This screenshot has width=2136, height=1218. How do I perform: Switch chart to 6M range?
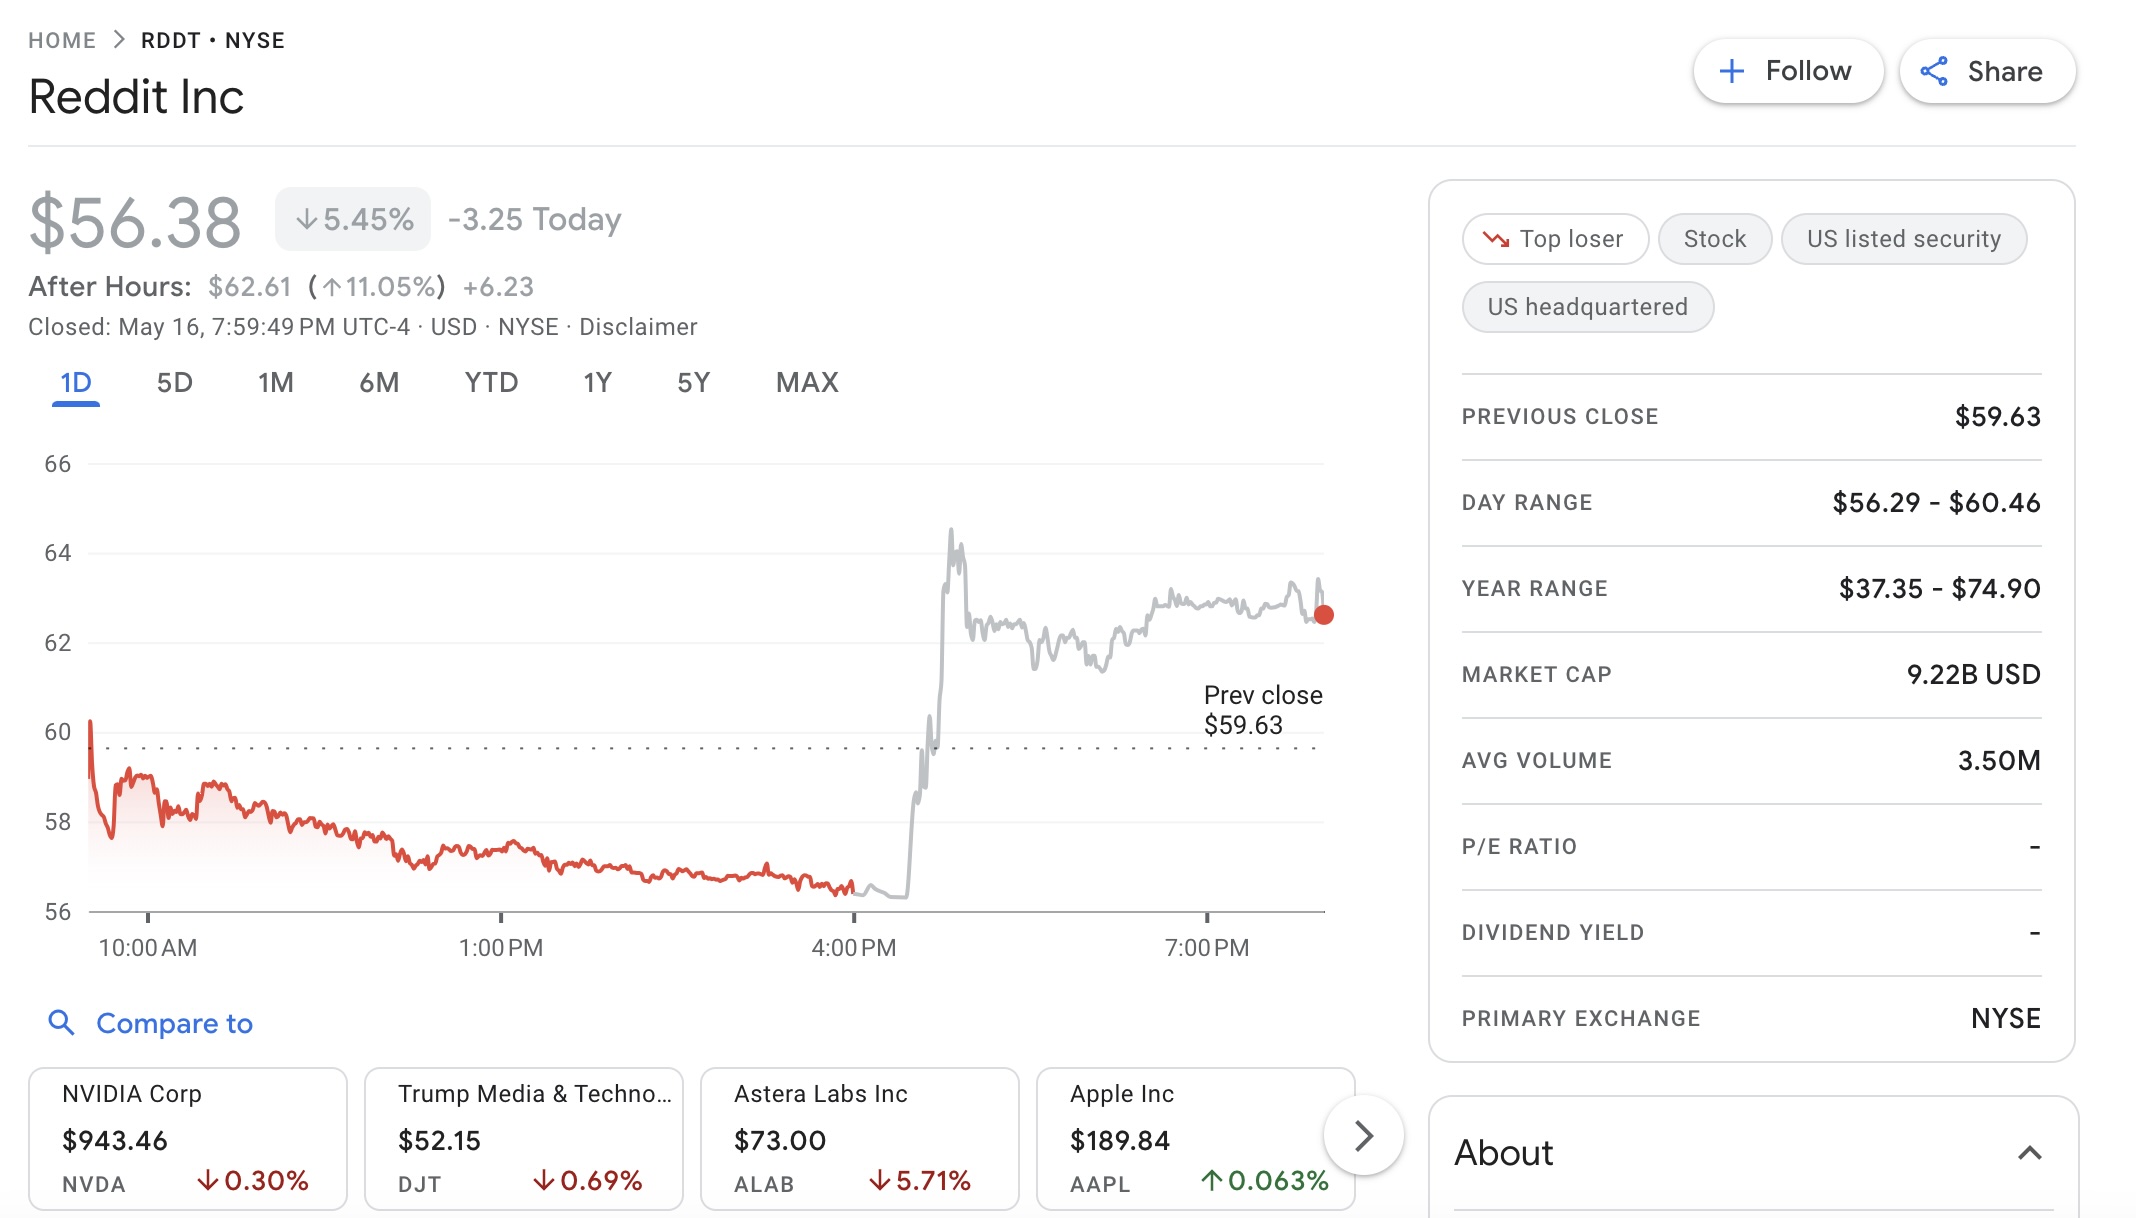point(379,383)
